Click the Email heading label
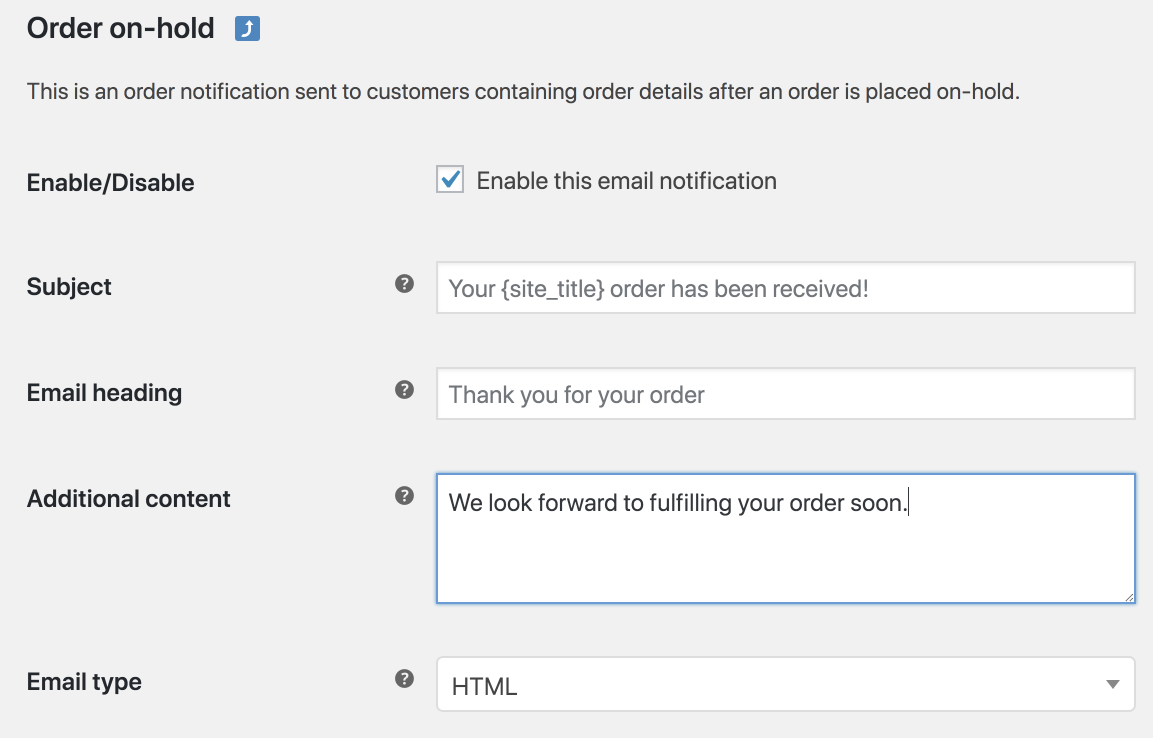Screen dimensions: 1153x738 coord(104,393)
